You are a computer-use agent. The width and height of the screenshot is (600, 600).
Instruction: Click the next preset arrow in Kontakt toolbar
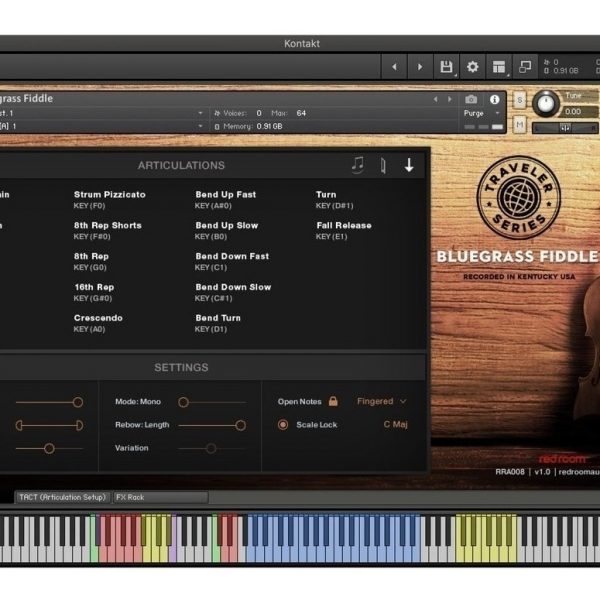[420, 67]
